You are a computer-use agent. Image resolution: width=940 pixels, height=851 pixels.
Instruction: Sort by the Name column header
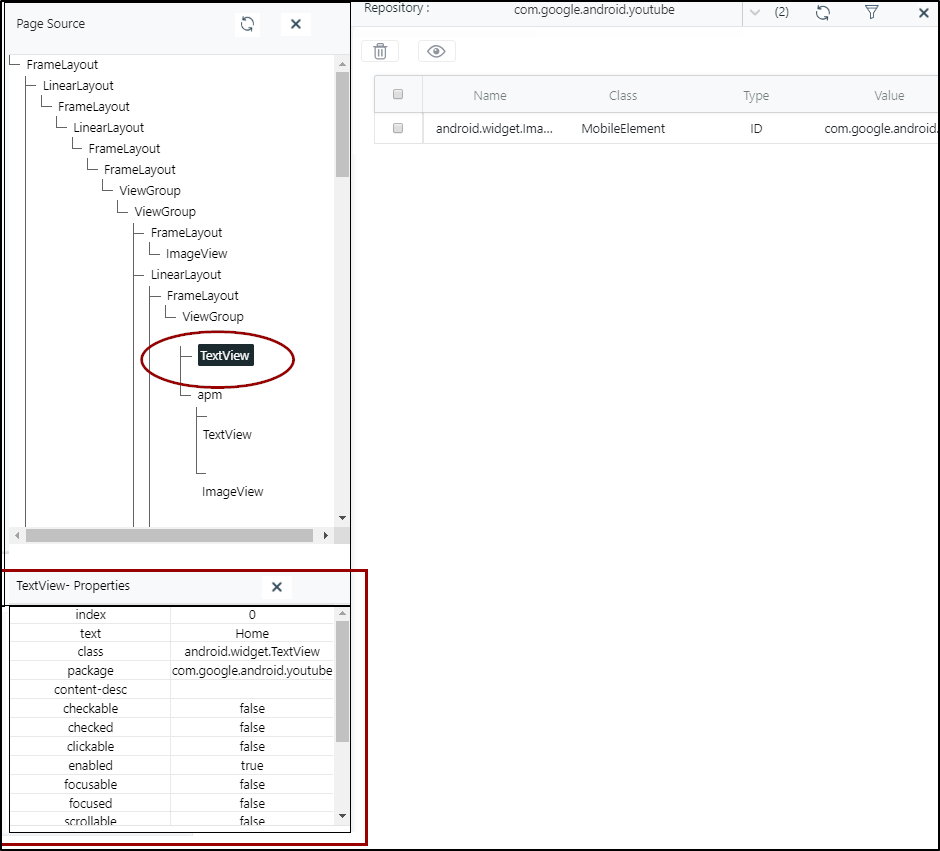tap(490, 96)
